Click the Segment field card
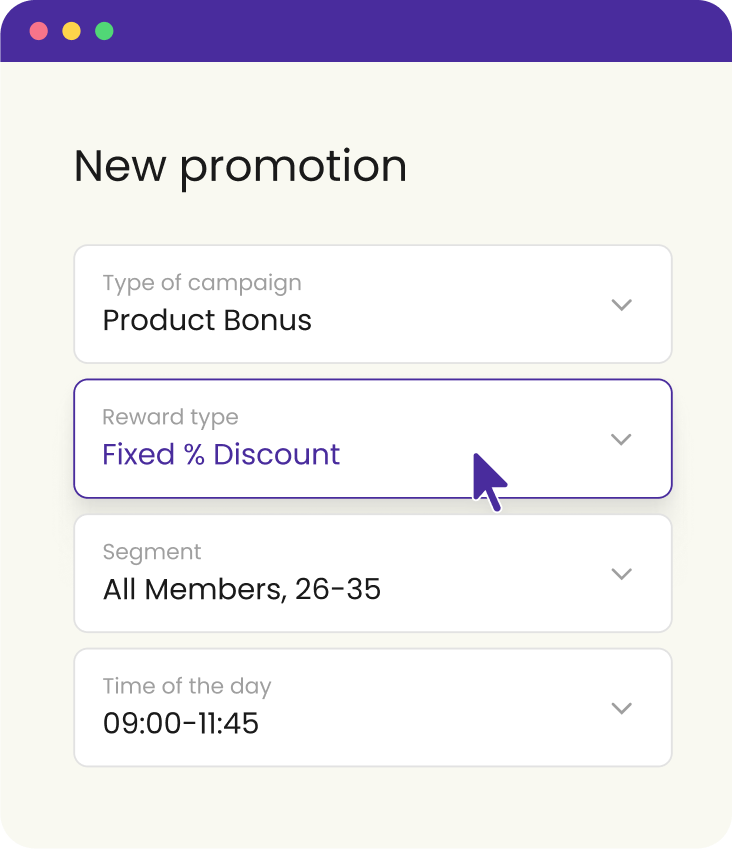Screen dimensions: 732x849 tap(372, 573)
